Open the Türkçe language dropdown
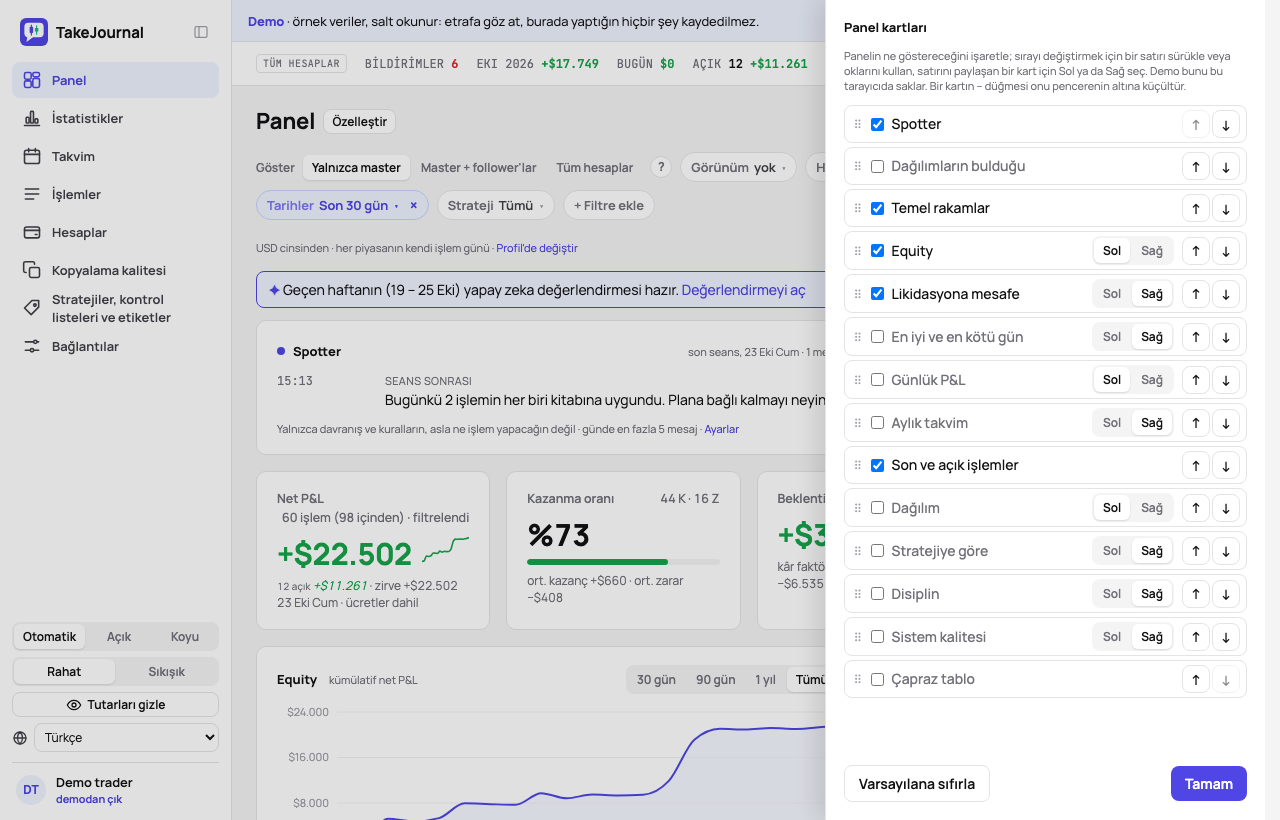The width and height of the screenshot is (1280, 820). click(126, 738)
